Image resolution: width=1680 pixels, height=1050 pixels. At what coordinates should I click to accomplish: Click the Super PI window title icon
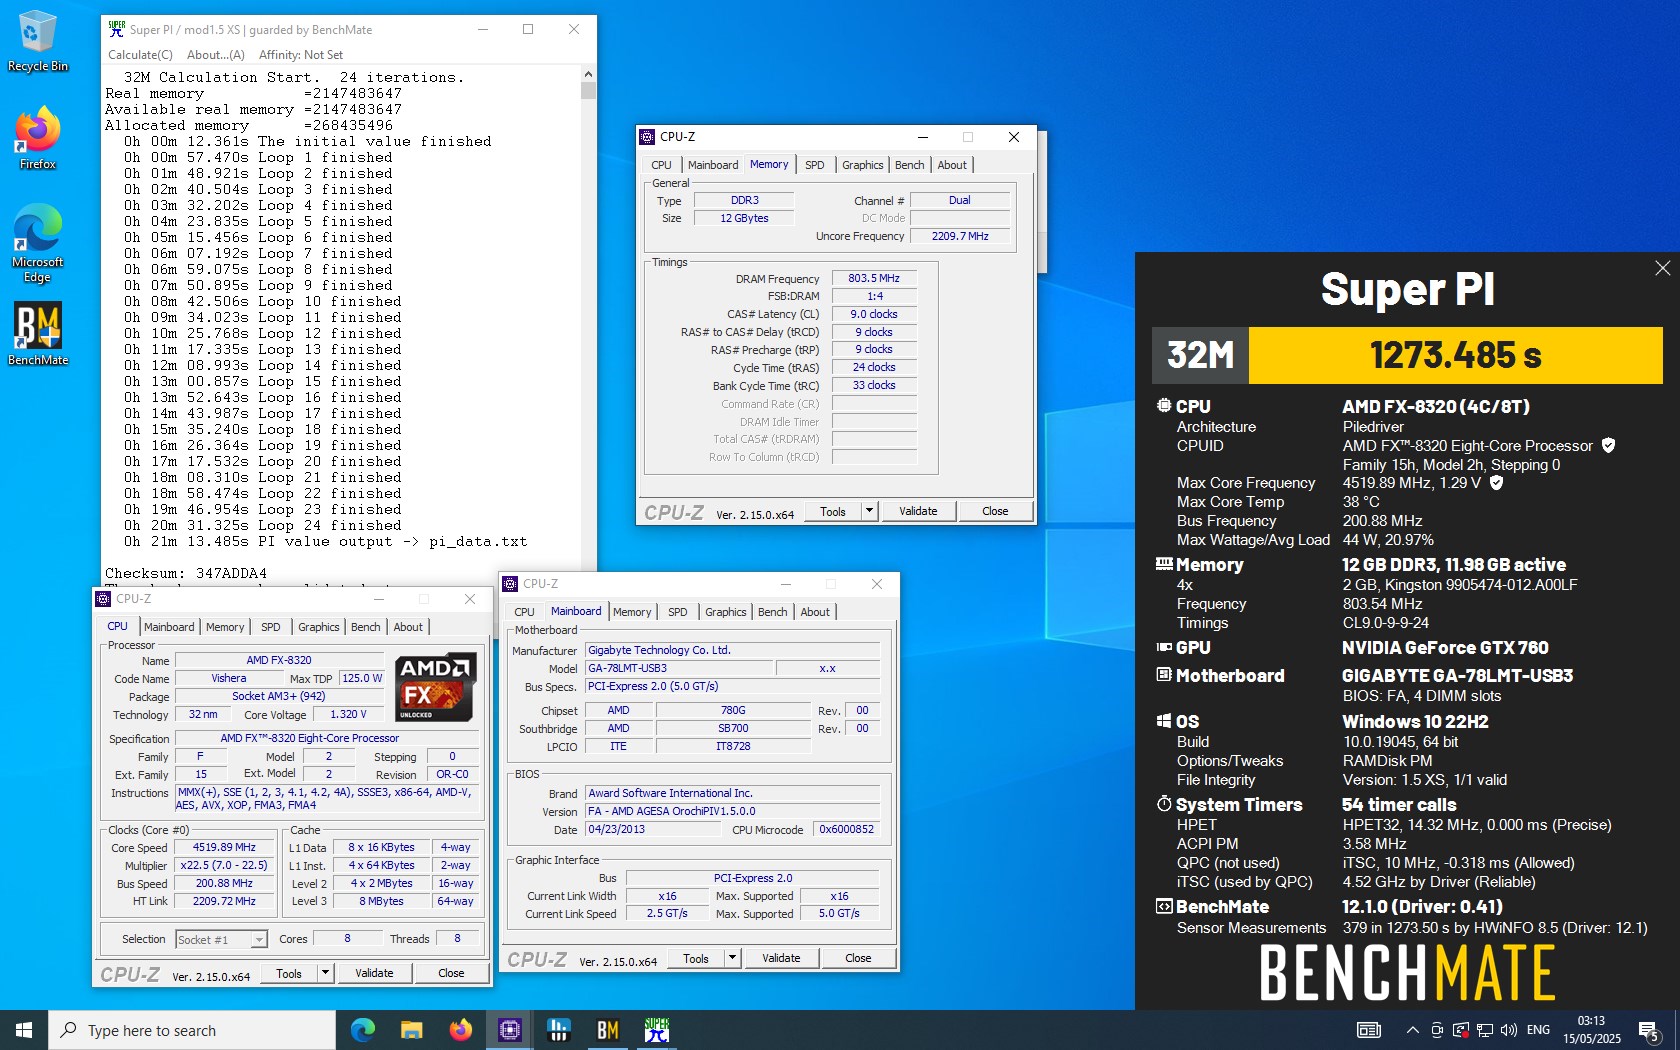click(x=117, y=29)
